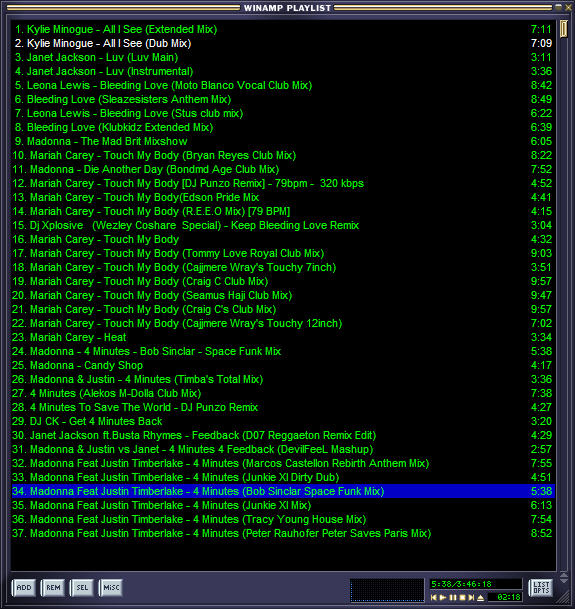Skip to next track mini button
Viewport: 575px width, 609px height.
point(471,597)
